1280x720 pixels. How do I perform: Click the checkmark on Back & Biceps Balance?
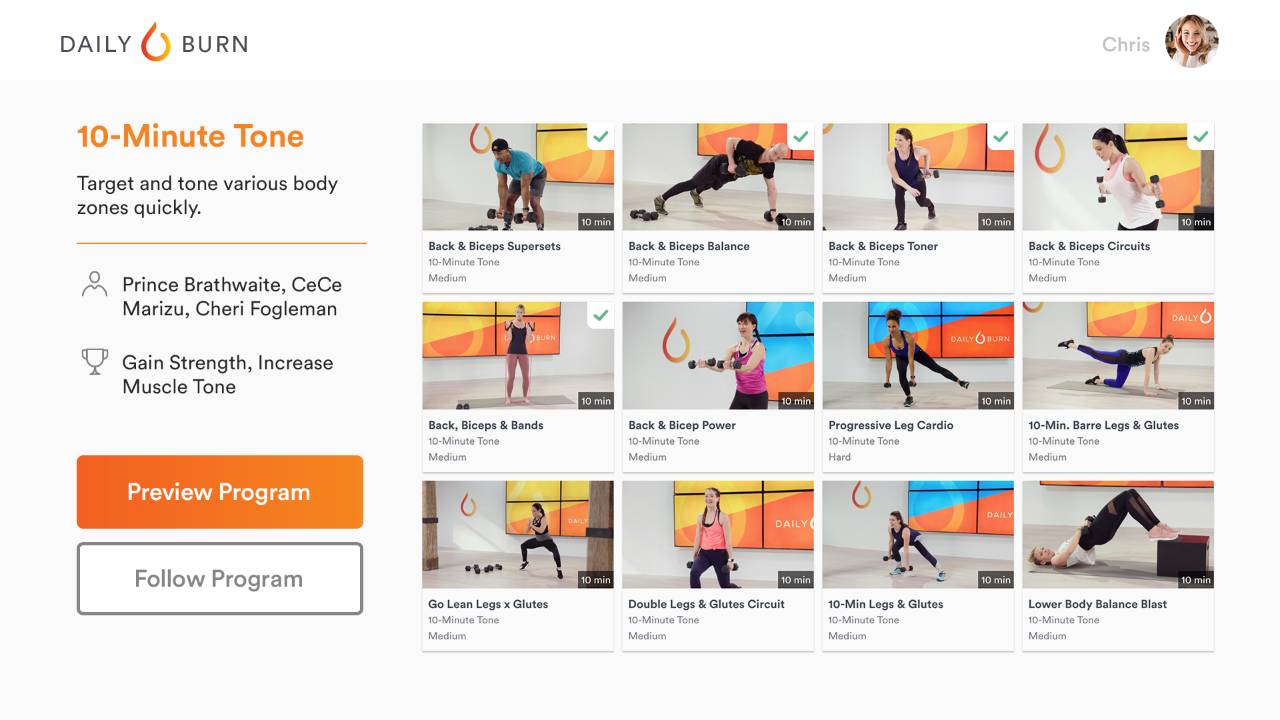pos(801,136)
